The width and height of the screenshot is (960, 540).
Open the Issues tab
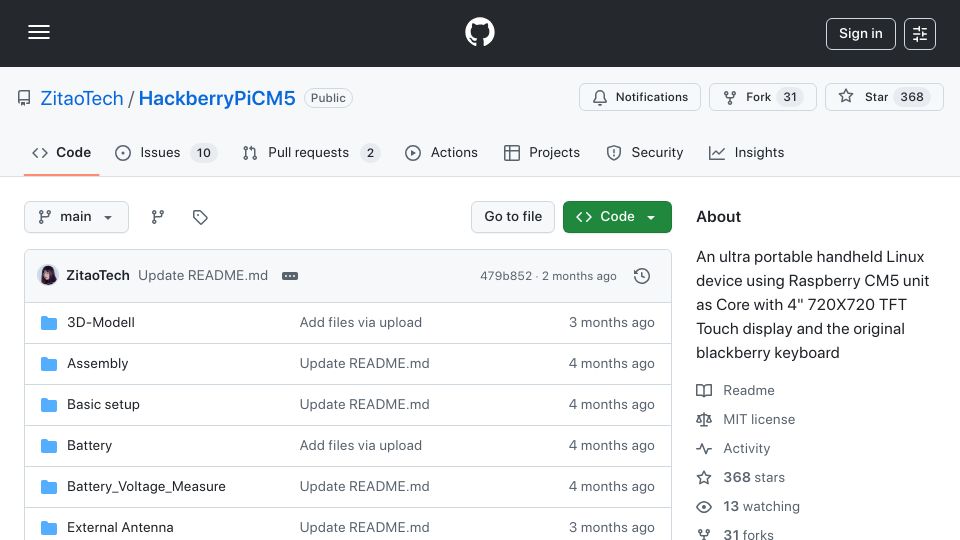pyautogui.click(x=165, y=152)
